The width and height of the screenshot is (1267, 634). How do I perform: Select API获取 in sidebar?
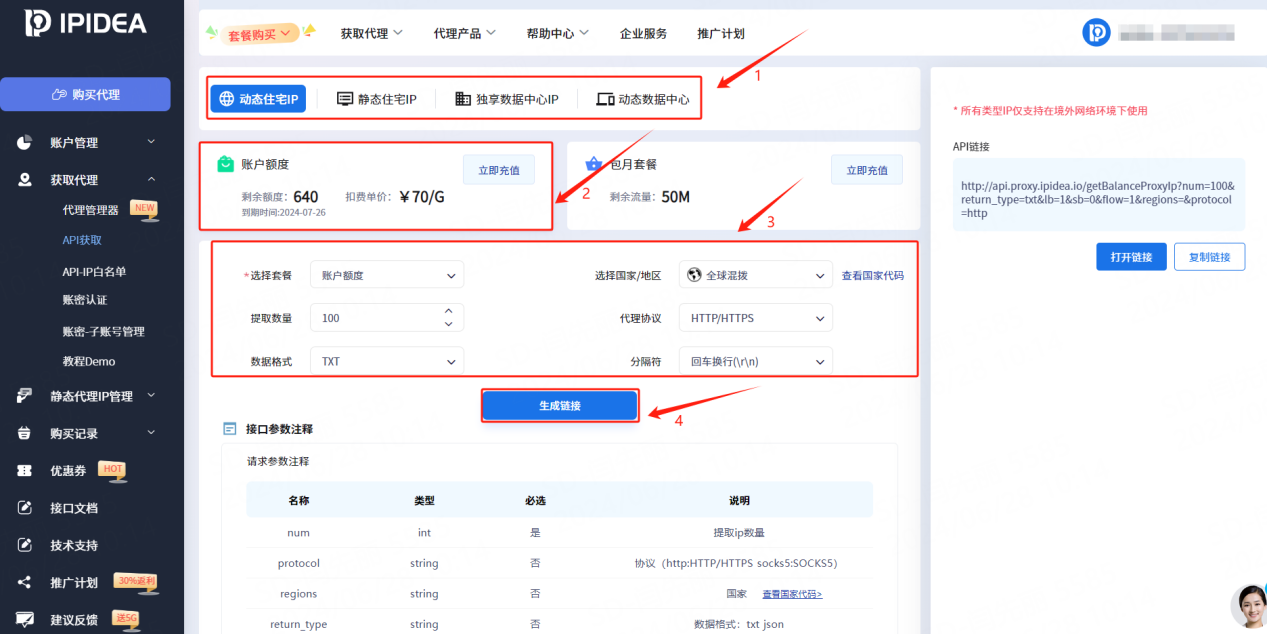pos(82,240)
